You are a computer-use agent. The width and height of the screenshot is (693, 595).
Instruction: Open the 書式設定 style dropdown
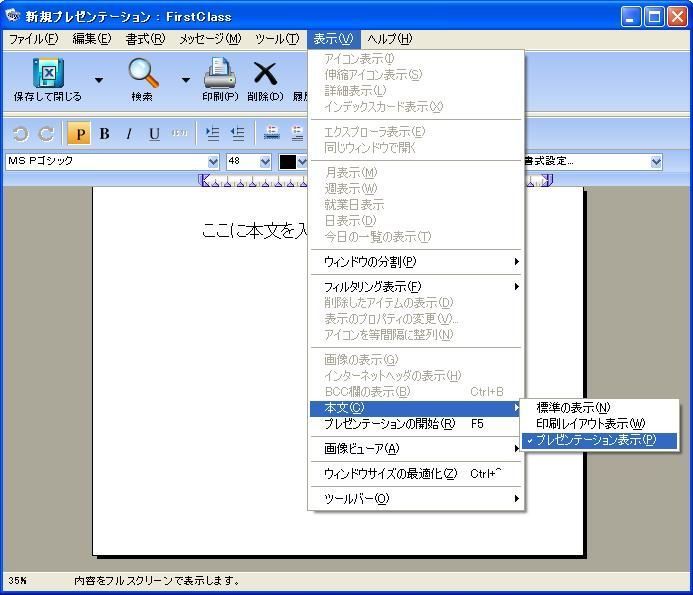point(656,162)
